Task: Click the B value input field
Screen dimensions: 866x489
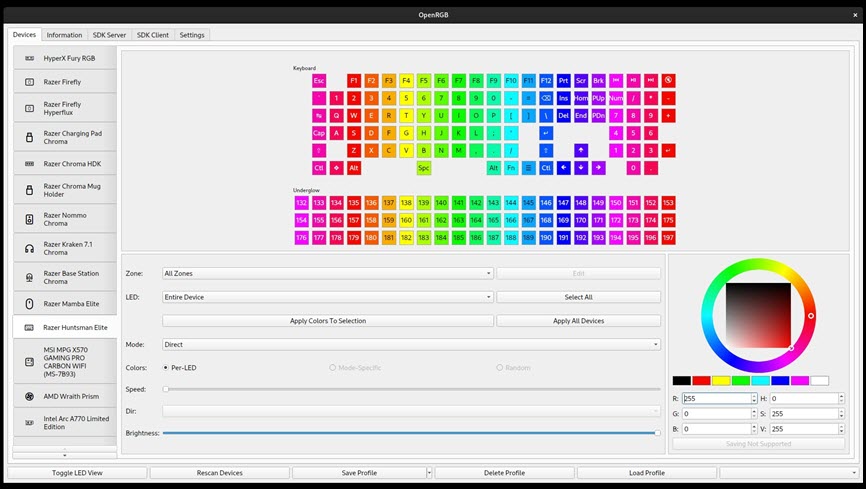Action: pyautogui.click(x=716, y=429)
